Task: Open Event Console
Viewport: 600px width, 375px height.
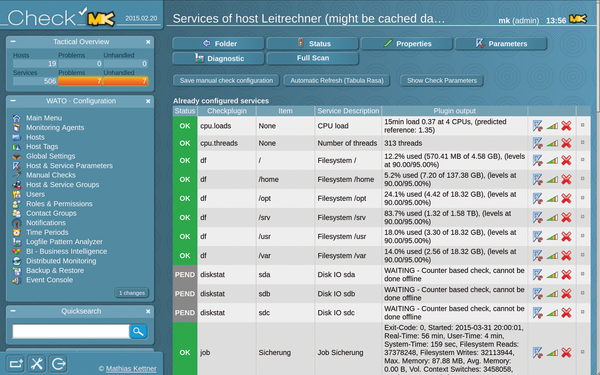Action: coord(49,280)
